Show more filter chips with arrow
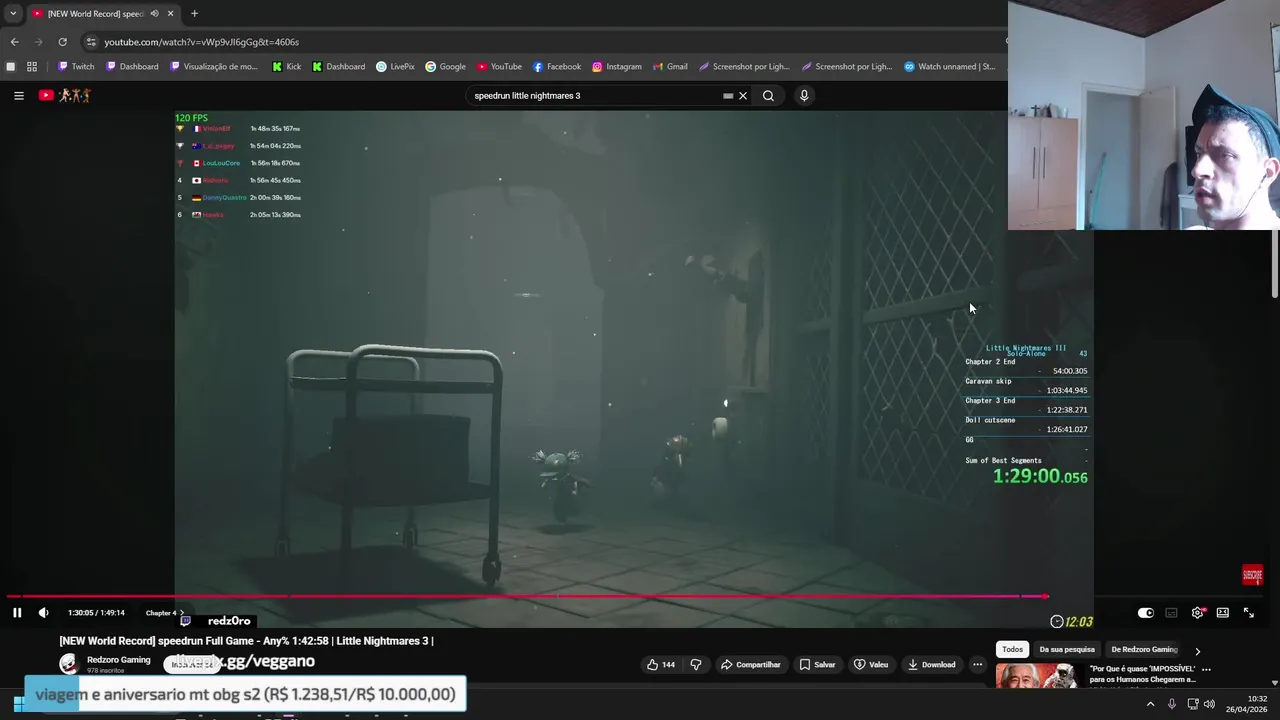This screenshot has width=1280, height=720. click(1197, 651)
